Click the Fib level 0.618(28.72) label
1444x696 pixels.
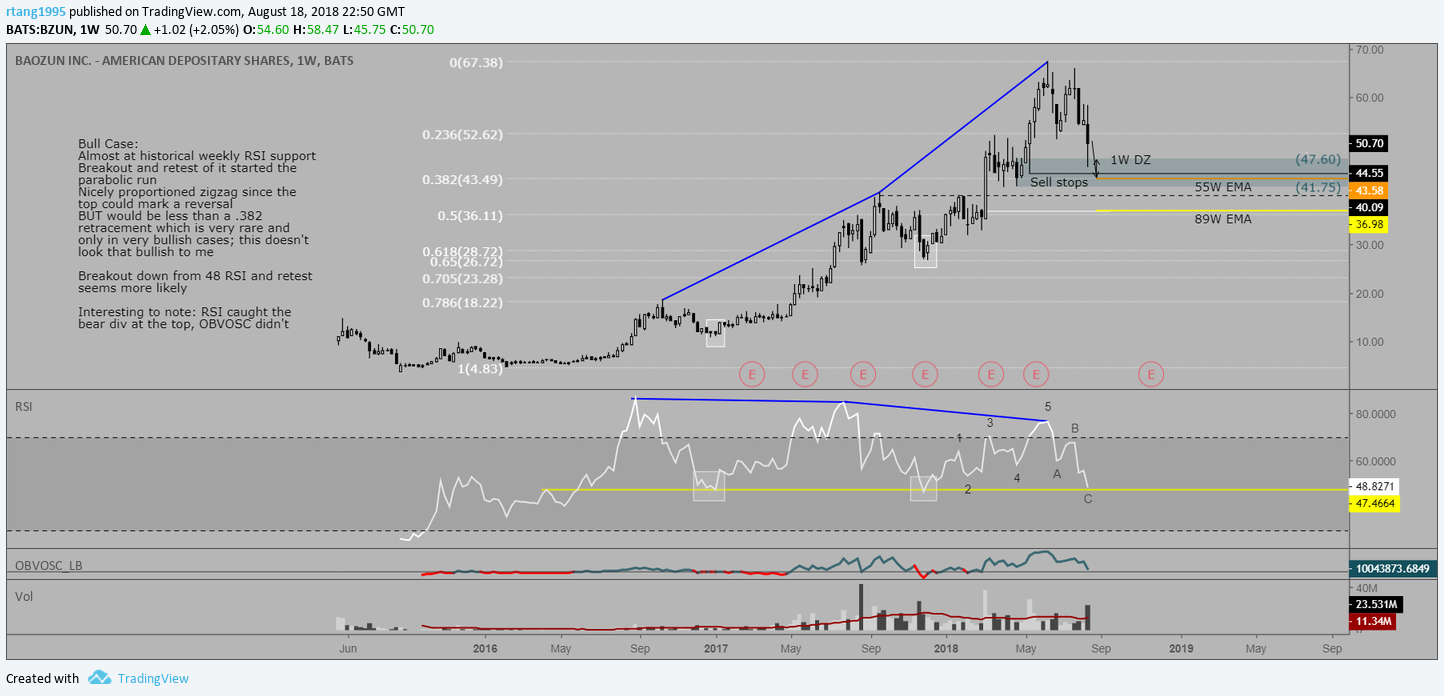click(x=462, y=251)
